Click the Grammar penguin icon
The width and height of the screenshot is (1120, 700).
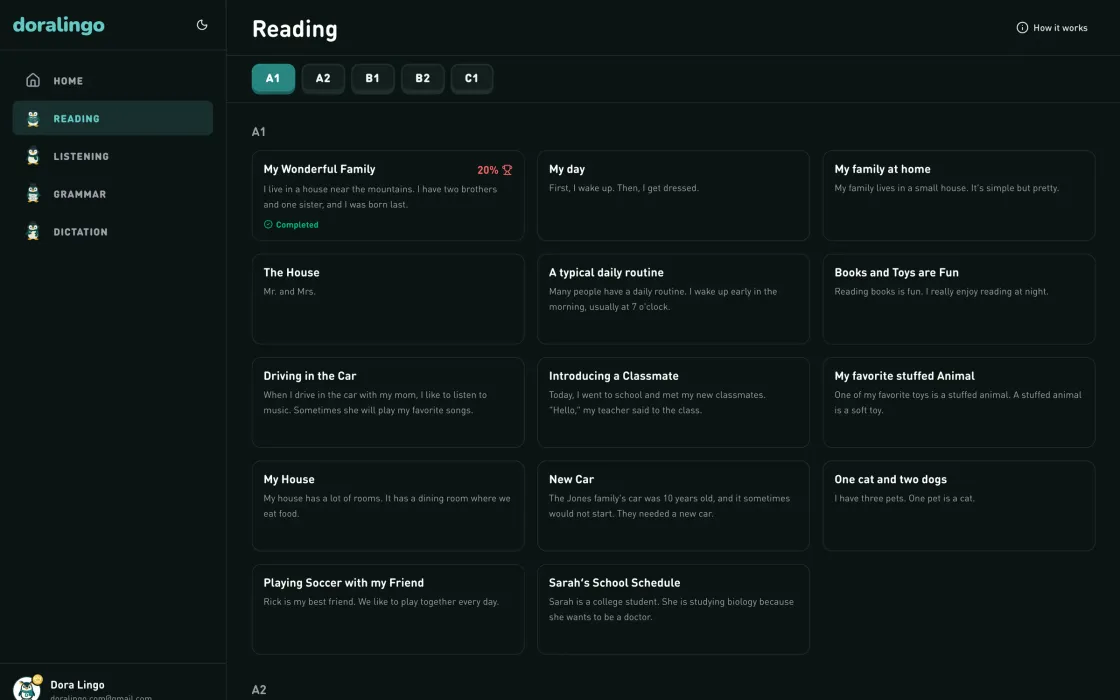point(33,194)
